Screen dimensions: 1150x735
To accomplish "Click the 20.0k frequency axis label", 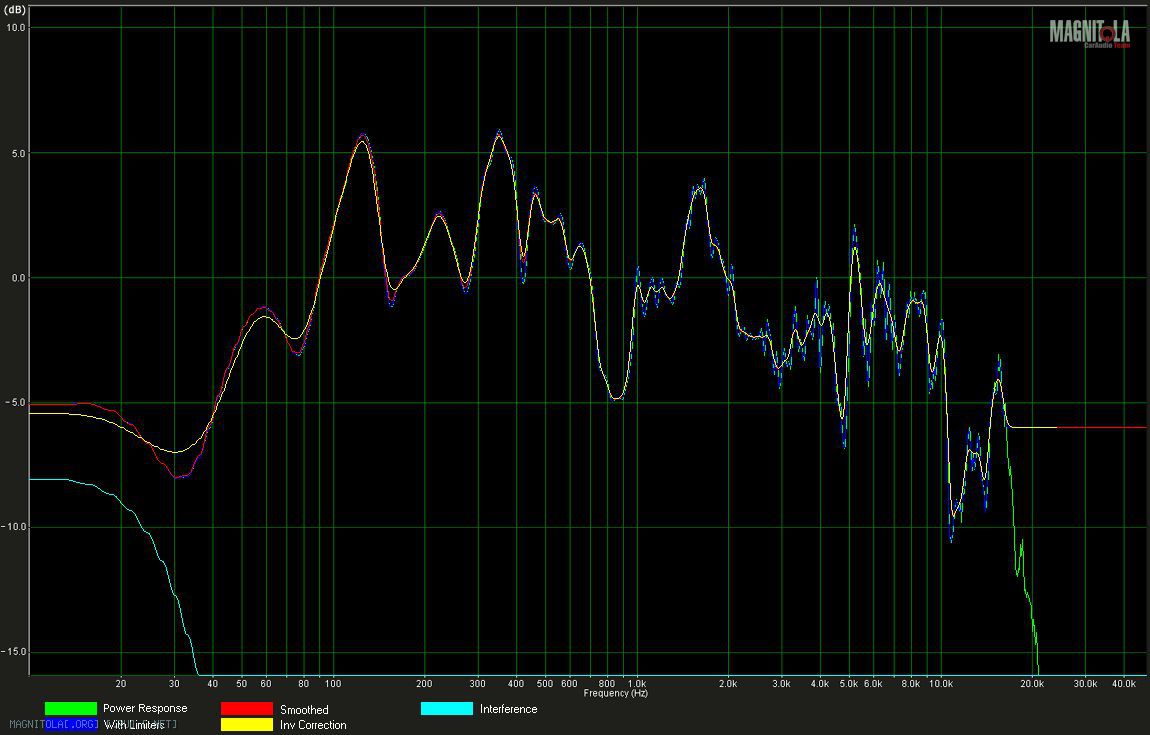I will point(1033,684).
